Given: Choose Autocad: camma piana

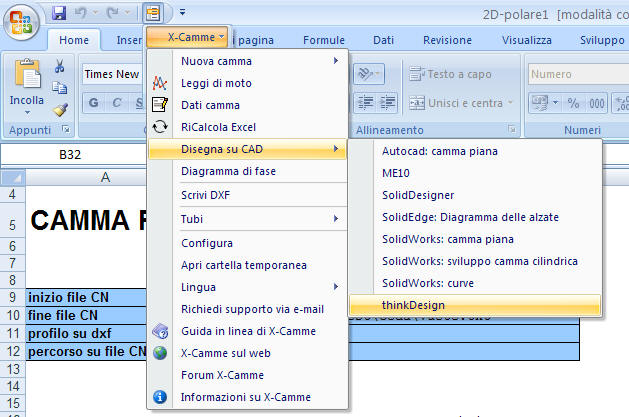Looking at the screenshot, I should point(475,151).
